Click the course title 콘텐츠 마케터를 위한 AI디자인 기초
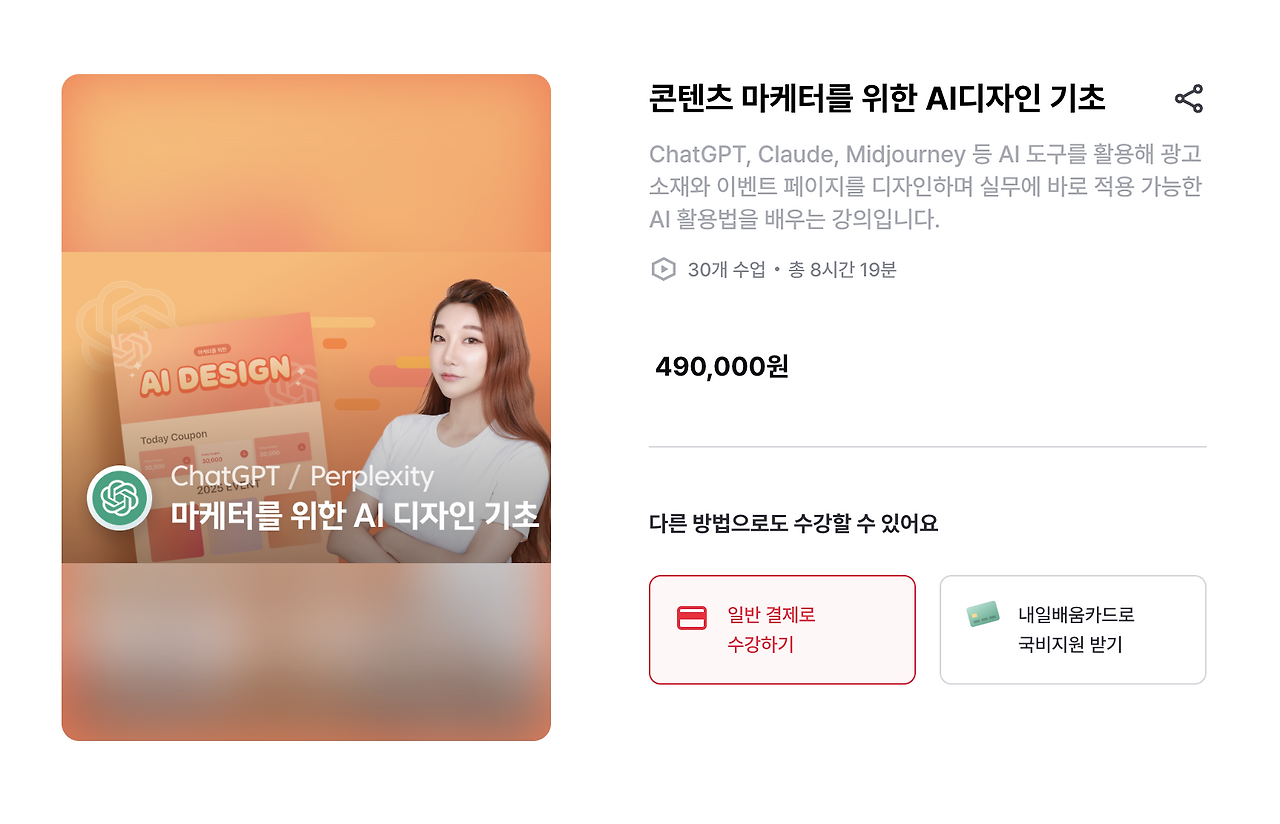 point(877,99)
